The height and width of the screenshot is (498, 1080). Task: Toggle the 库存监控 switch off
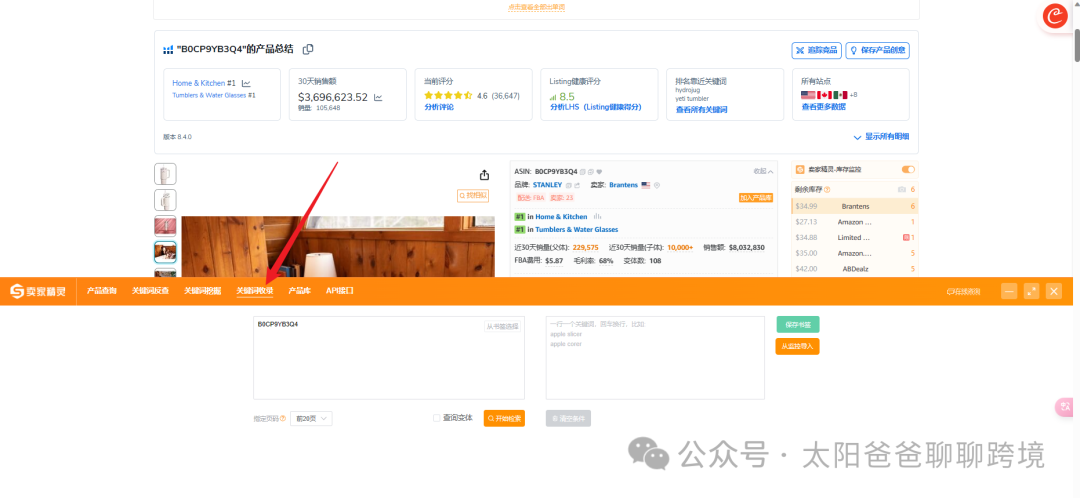click(908, 169)
